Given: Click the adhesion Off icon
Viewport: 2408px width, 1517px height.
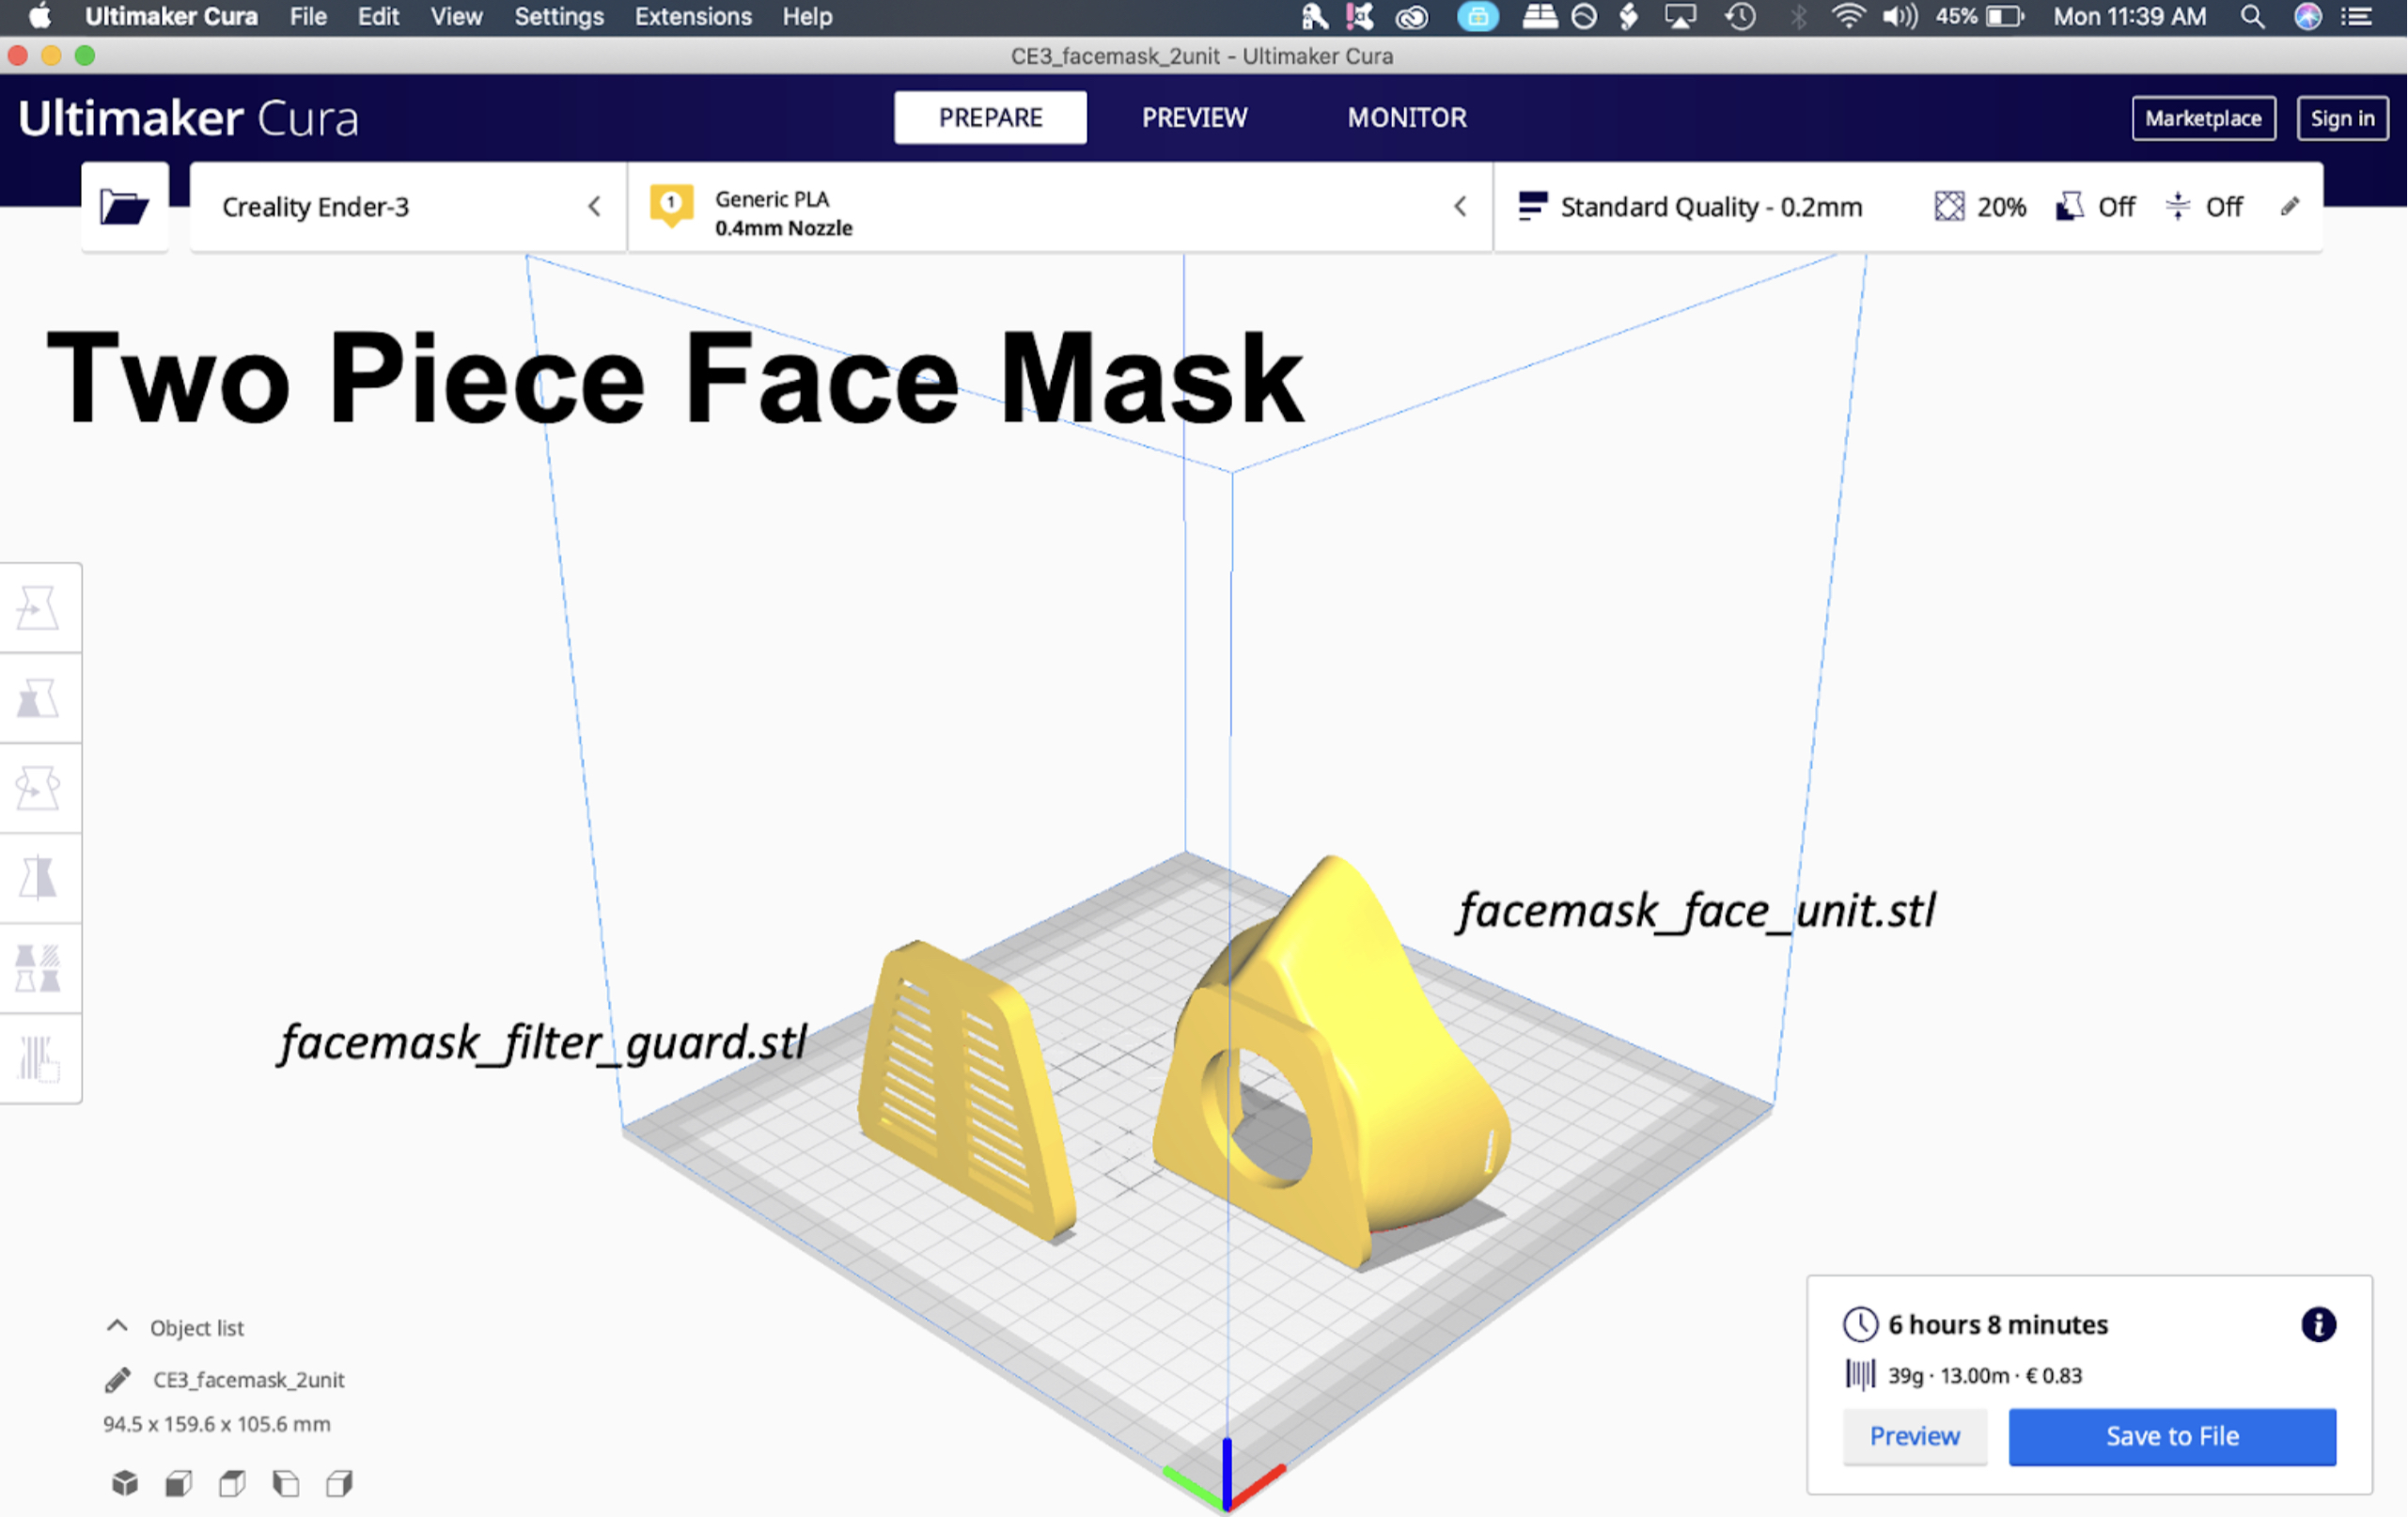Looking at the screenshot, I should (2177, 206).
